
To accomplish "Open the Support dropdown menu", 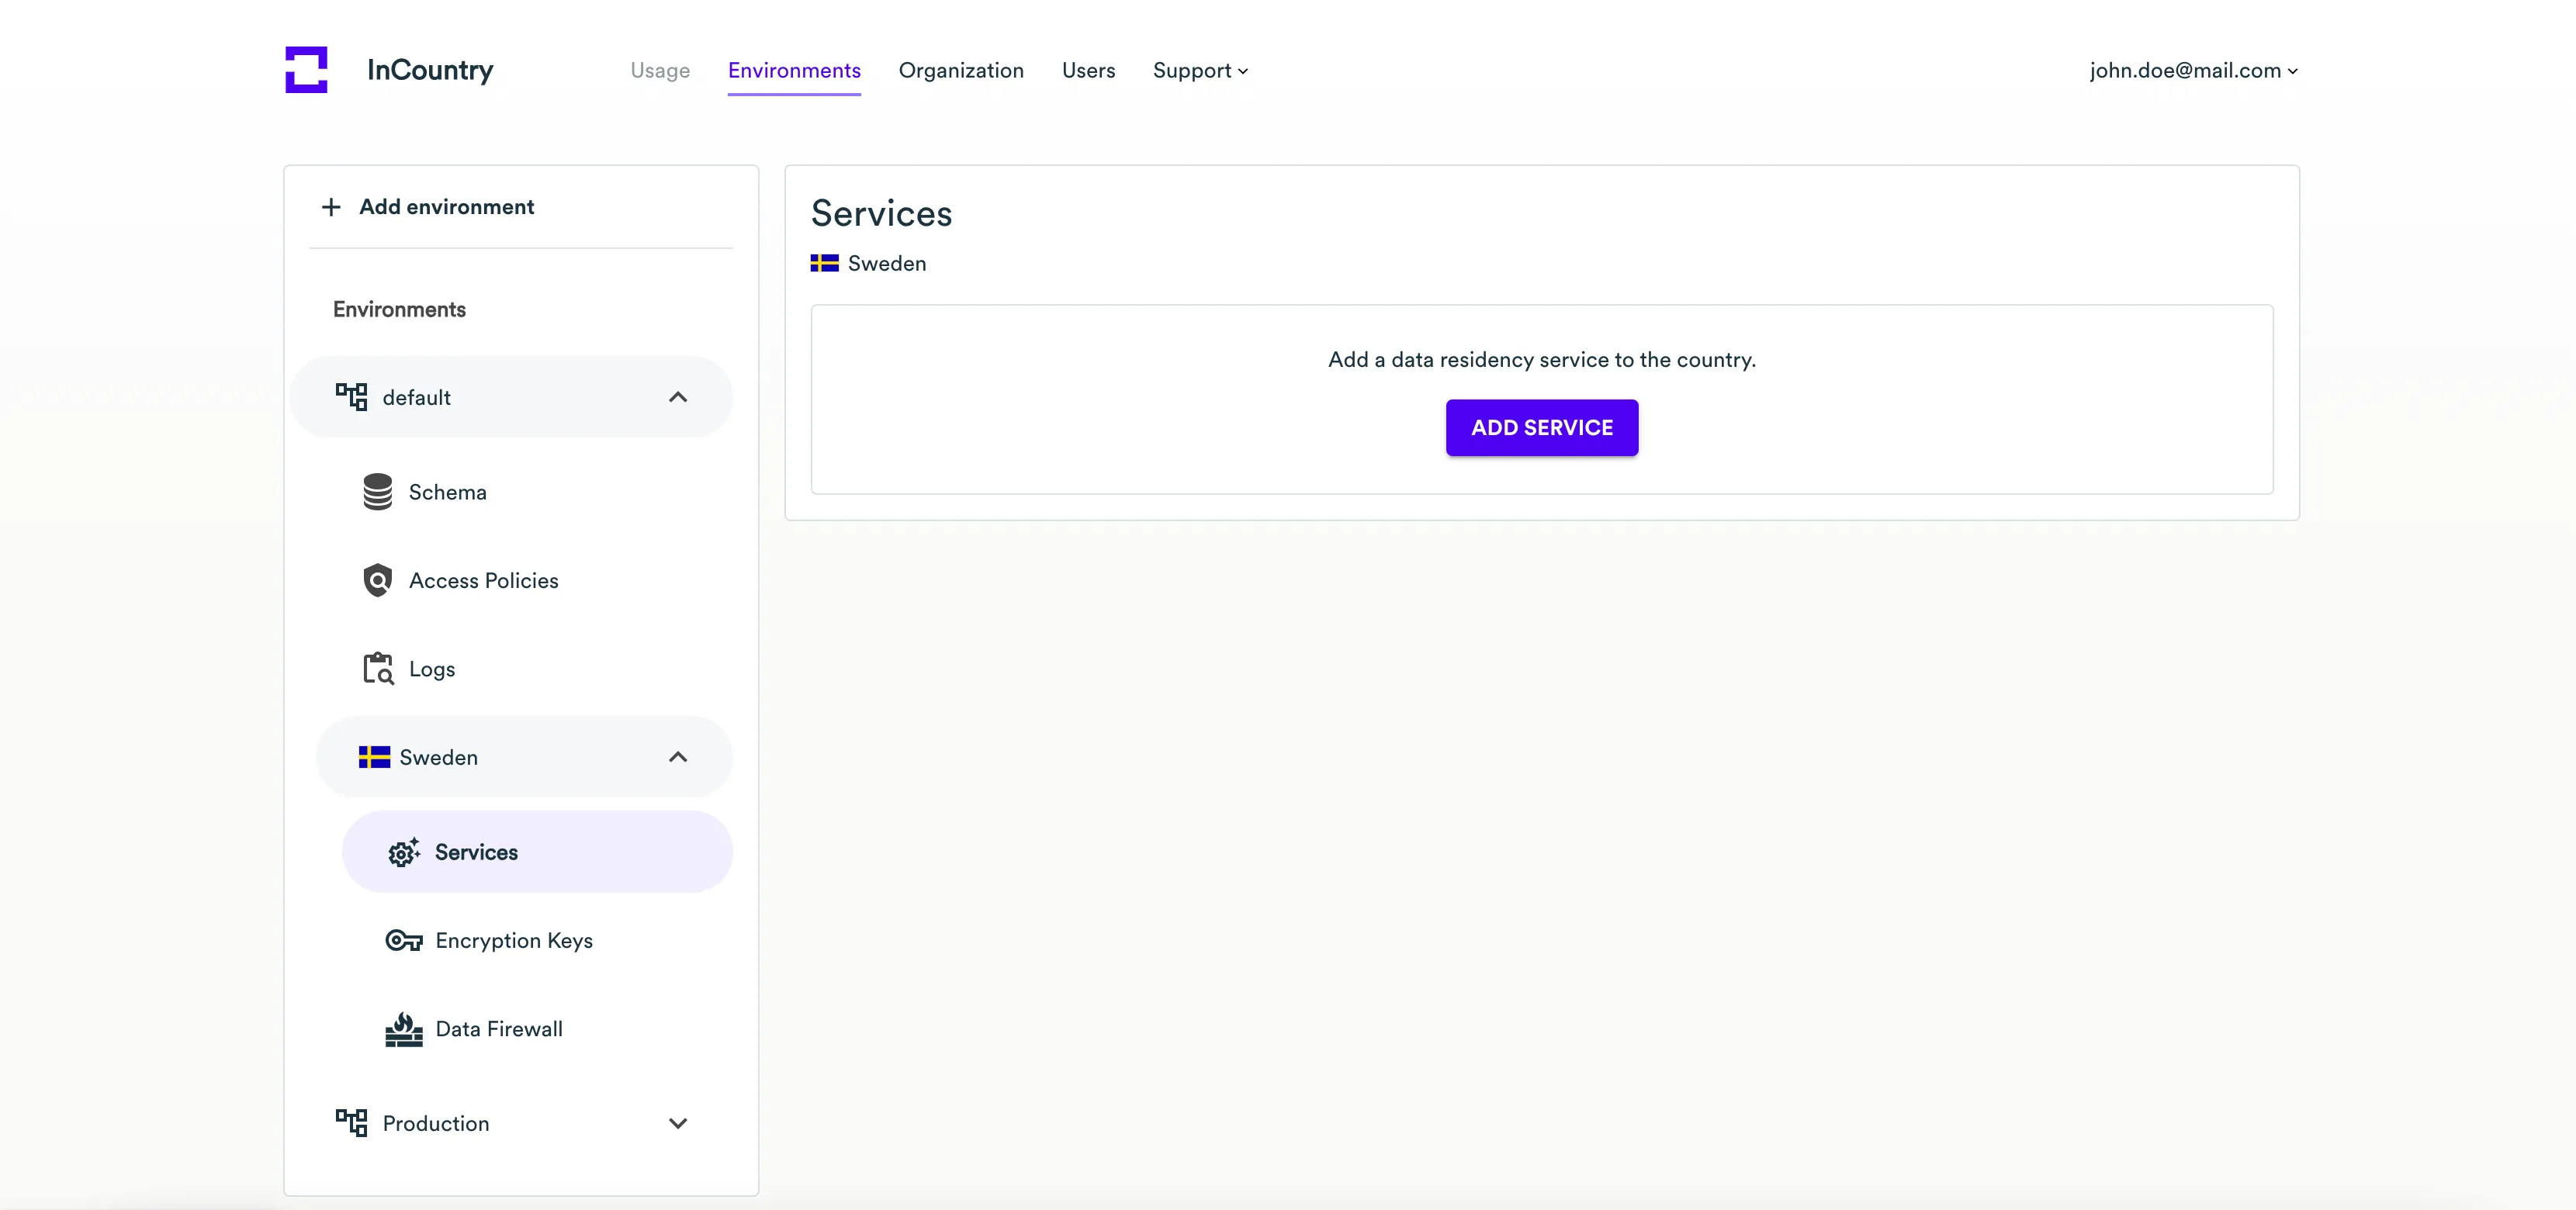I will pos(1200,70).
